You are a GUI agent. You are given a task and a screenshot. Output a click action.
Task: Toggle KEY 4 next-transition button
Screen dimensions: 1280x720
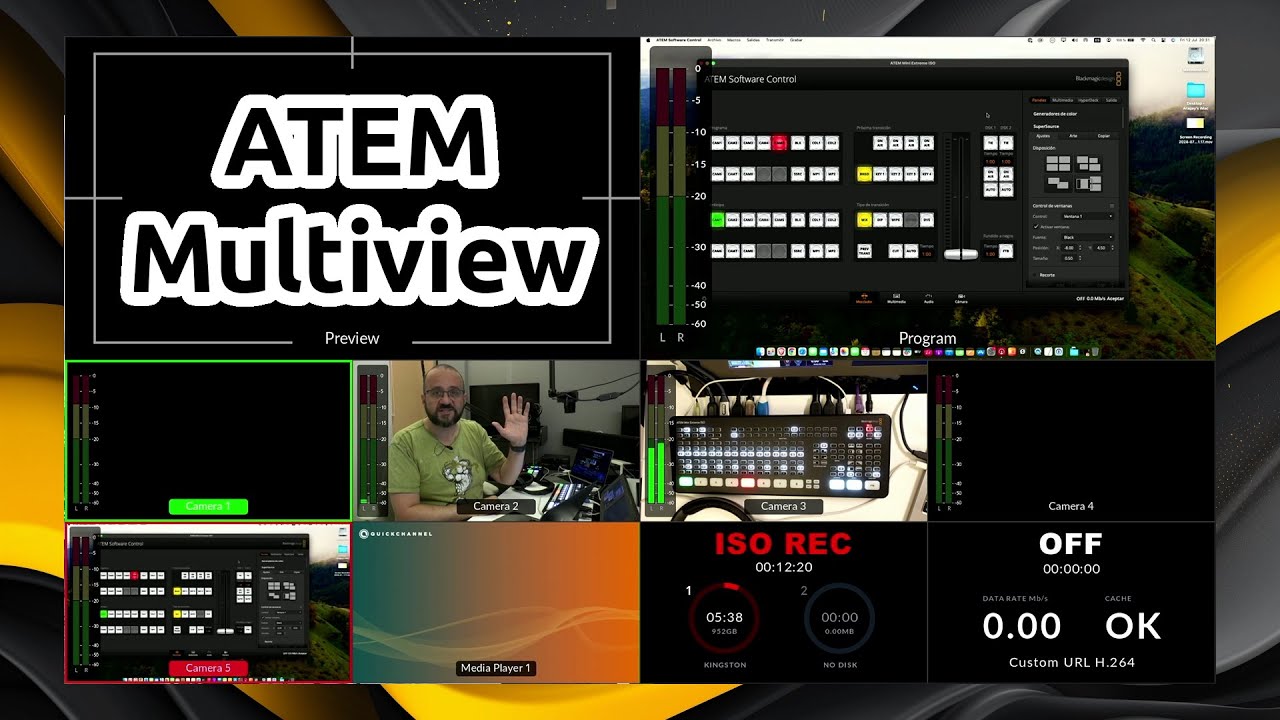pyautogui.click(x=927, y=174)
